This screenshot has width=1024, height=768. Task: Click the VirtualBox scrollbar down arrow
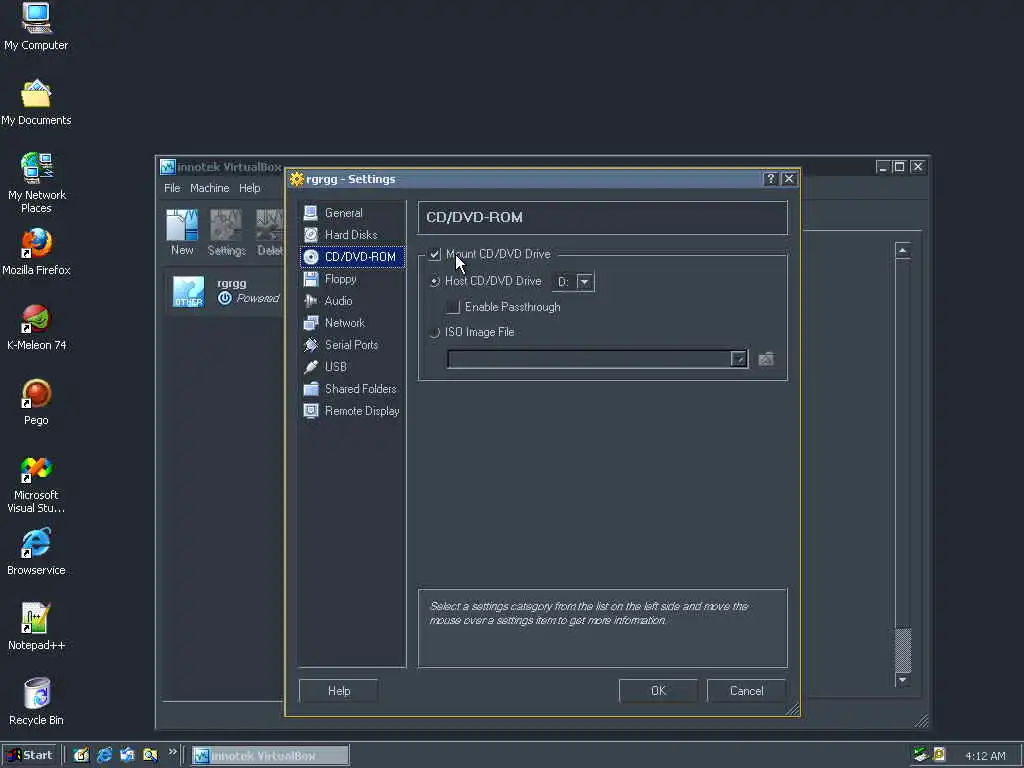point(903,680)
